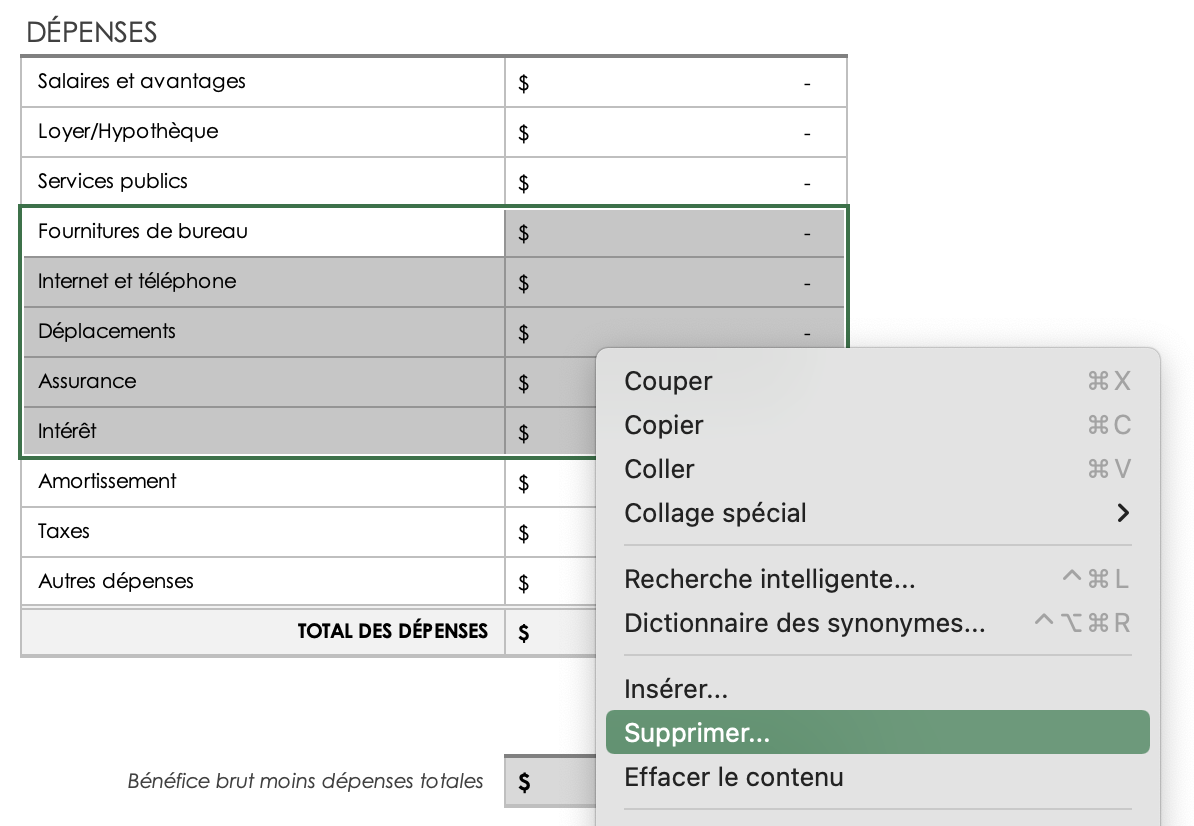Screen dimensions: 1194x826
Task: Open the Collage spécial submenu
Action: (714, 513)
